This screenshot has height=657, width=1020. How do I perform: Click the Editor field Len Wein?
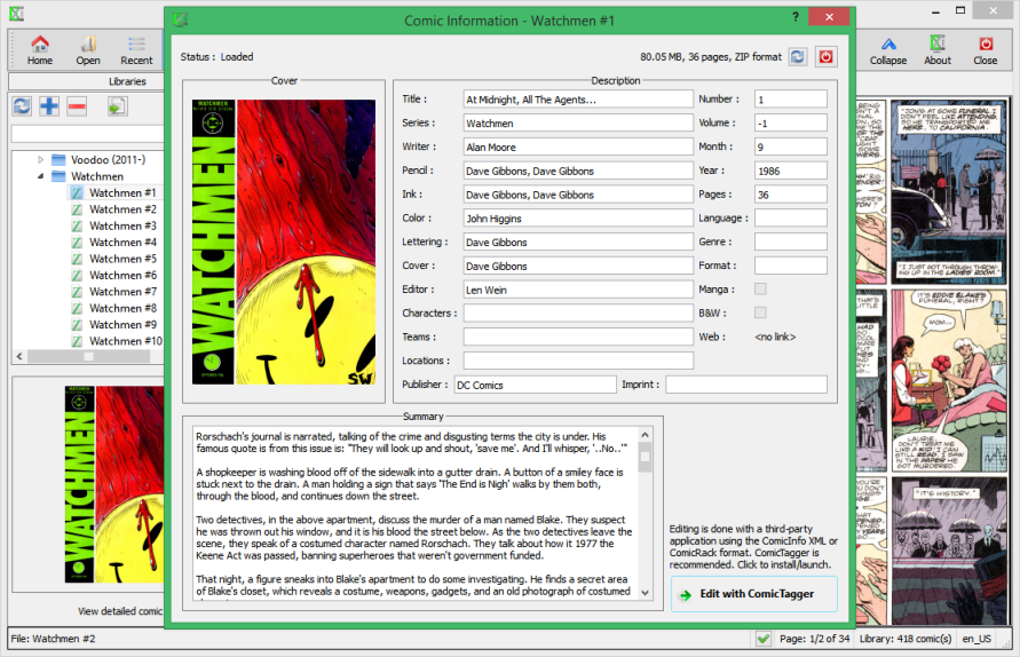pyautogui.click(x=578, y=289)
